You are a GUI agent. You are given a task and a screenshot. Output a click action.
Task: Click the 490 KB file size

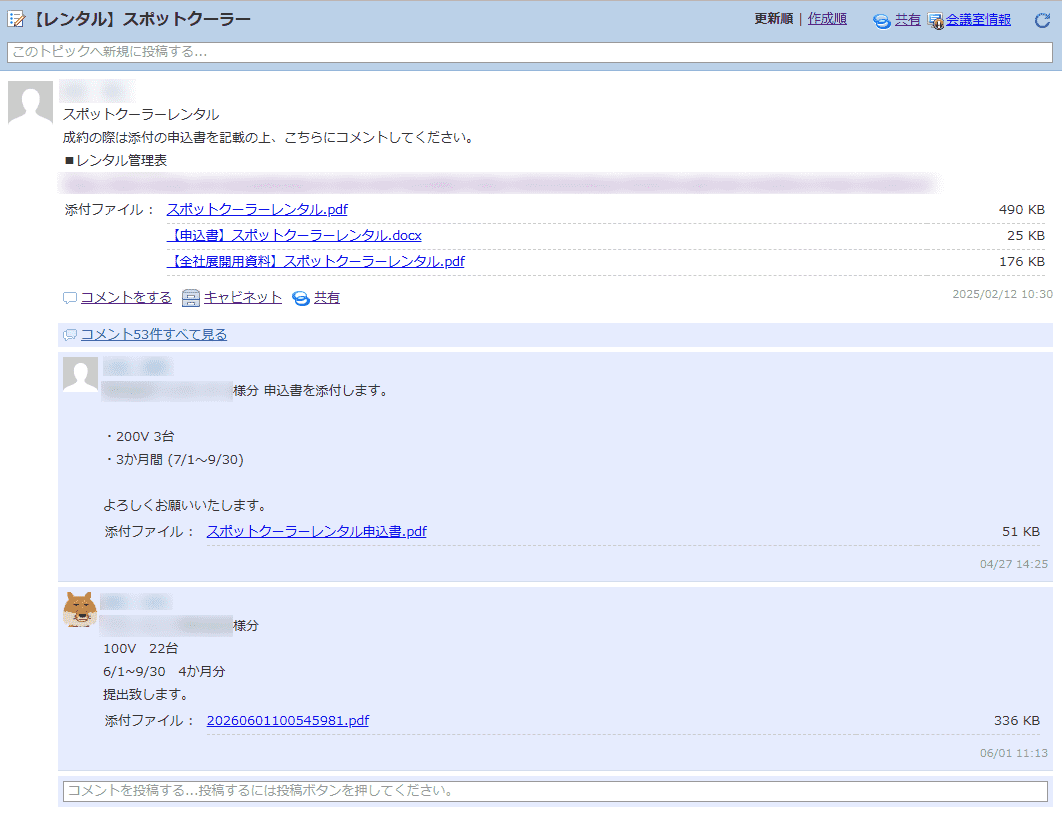[1021, 210]
